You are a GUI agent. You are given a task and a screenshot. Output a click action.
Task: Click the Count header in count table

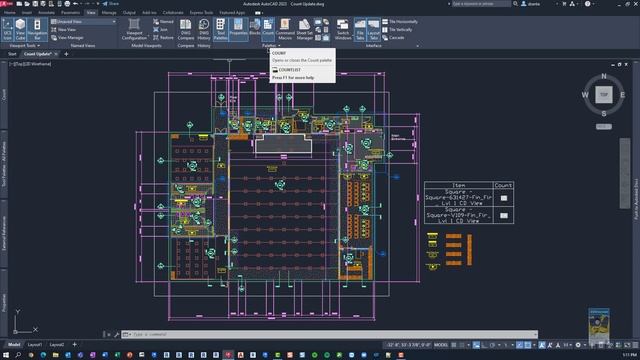tap(503, 185)
